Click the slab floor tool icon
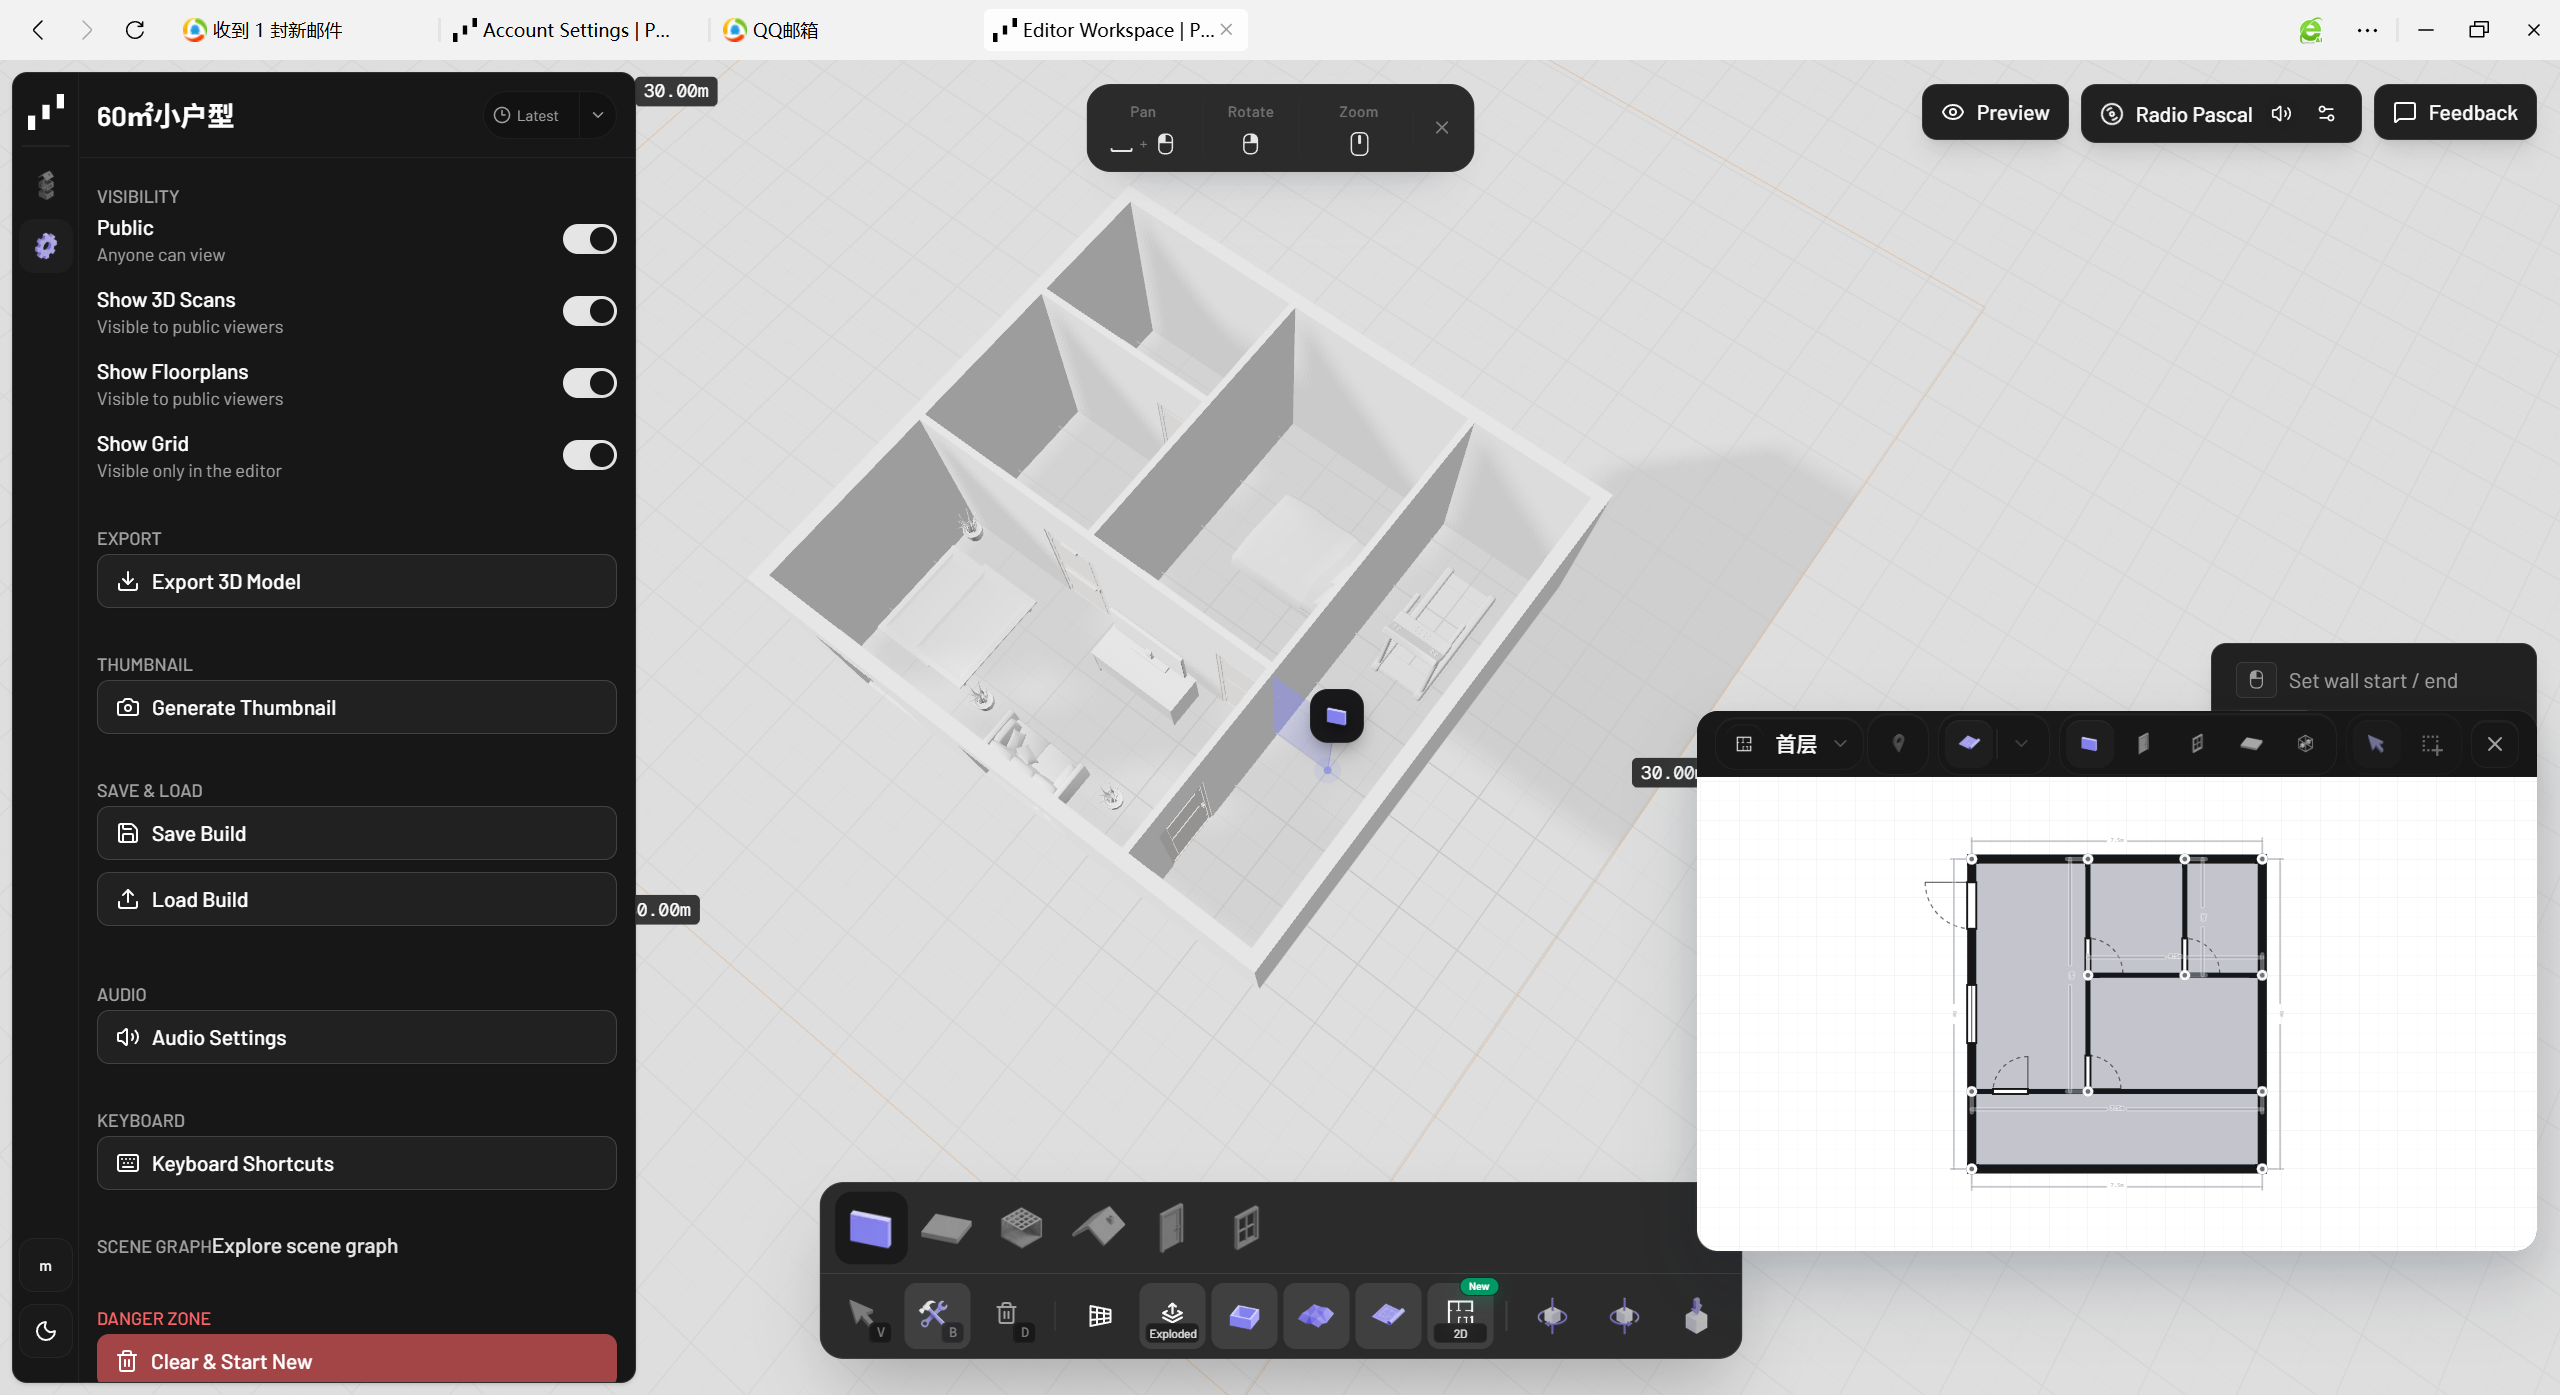2561x1395 pixels. pyautogui.click(x=945, y=1226)
